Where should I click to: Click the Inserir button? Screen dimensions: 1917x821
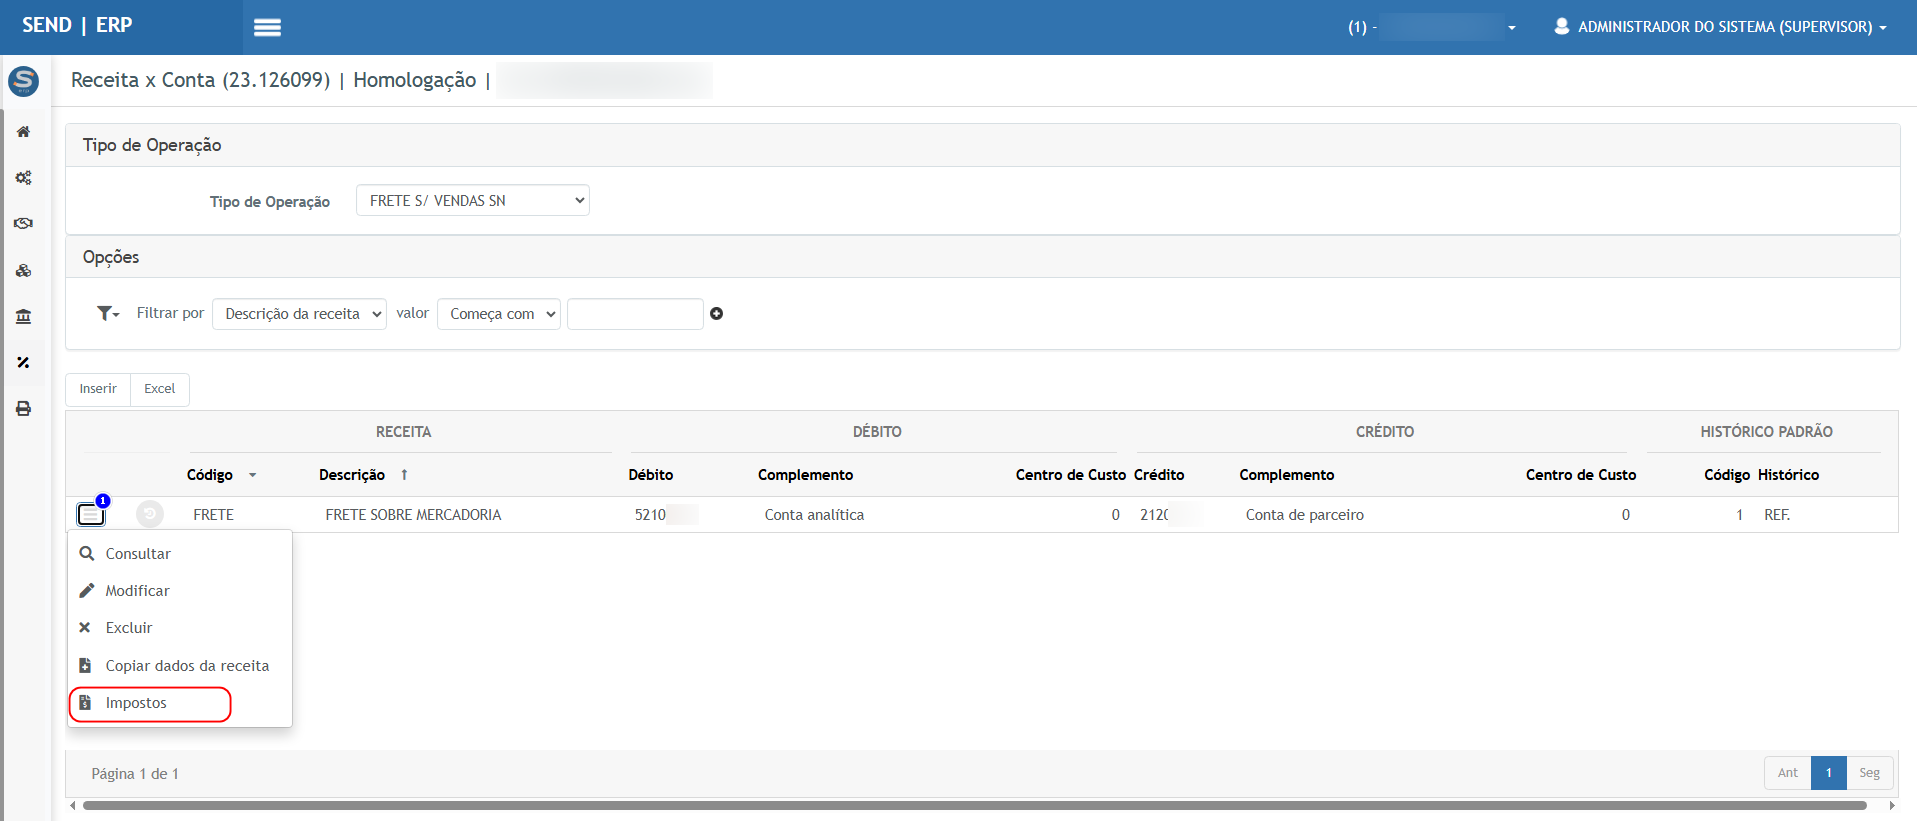click(x=98, y=389)
